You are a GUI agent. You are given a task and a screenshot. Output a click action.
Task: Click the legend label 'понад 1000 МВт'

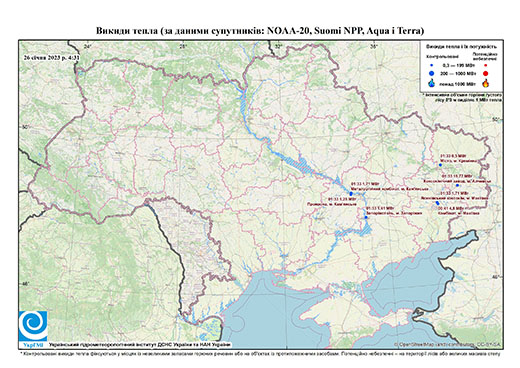(x=457, y=83)
